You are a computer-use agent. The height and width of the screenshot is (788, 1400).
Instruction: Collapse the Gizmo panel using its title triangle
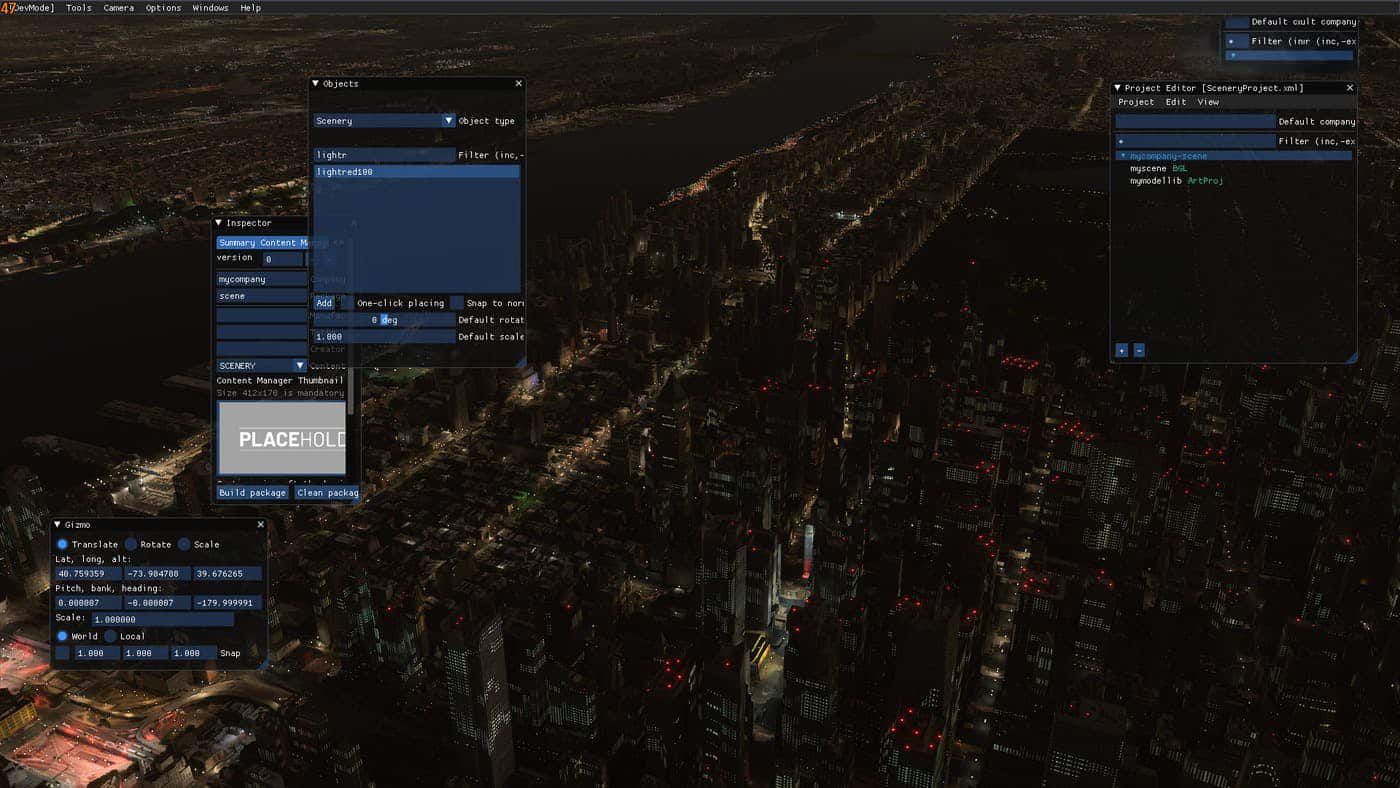coord(58,525)
